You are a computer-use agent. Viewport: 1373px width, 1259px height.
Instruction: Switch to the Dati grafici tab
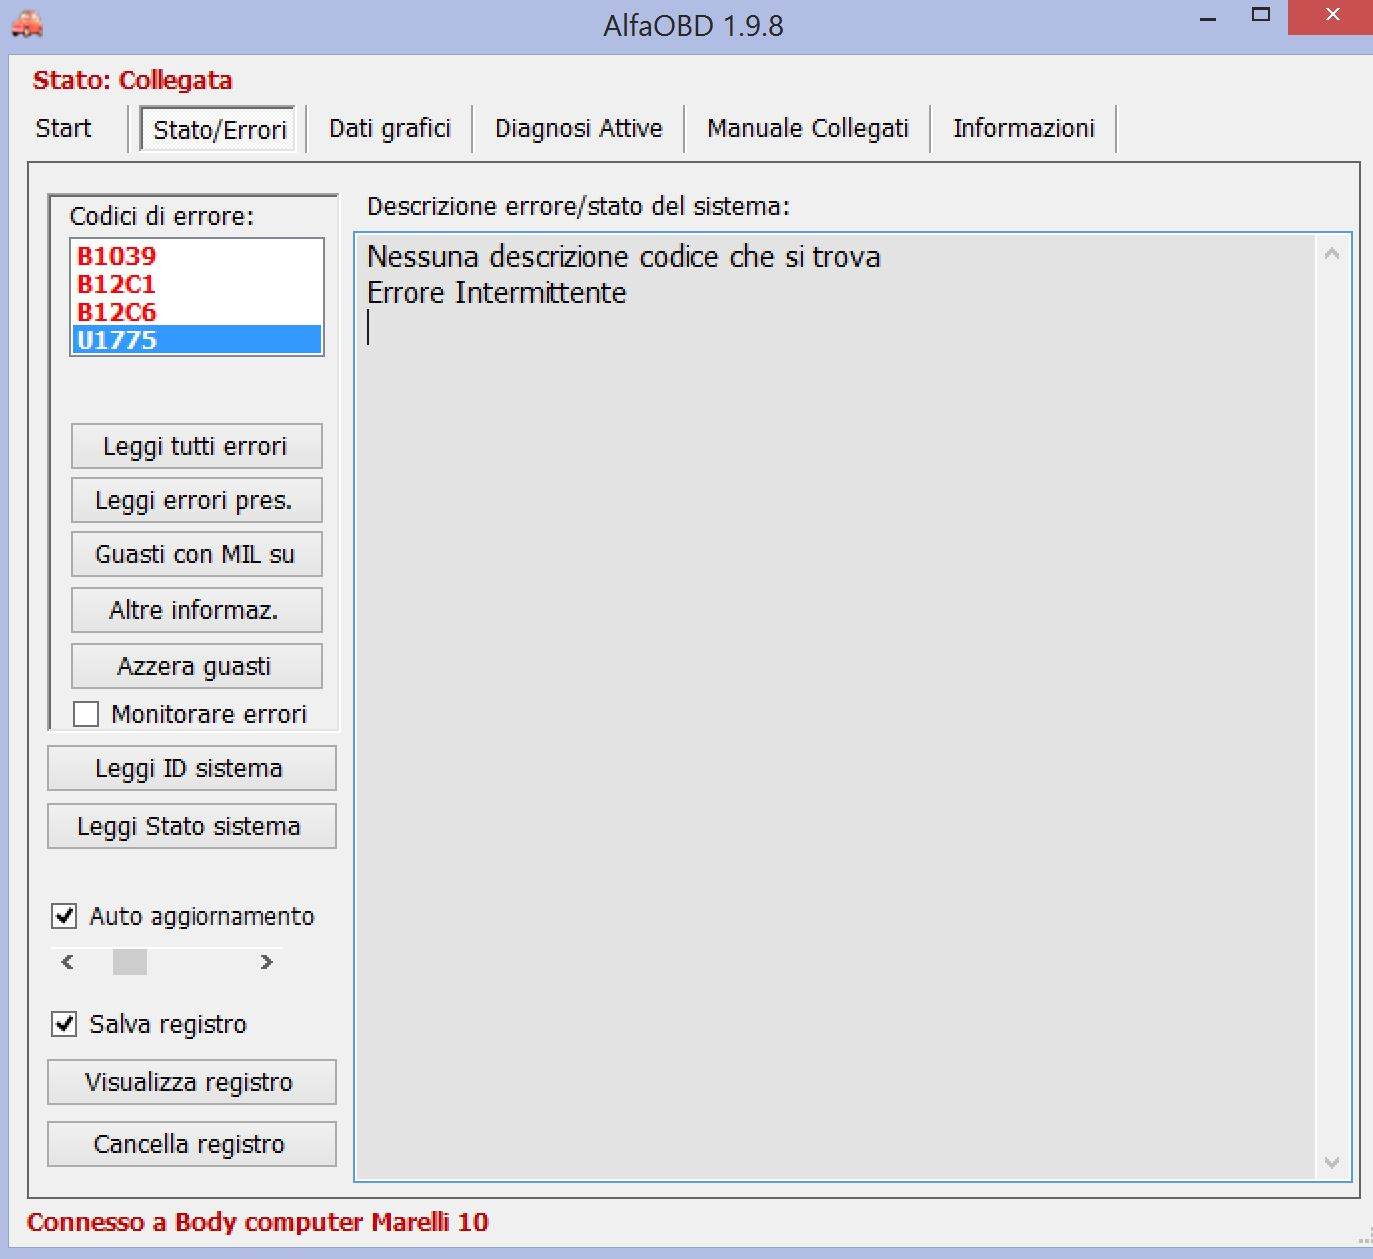pyautogui.click(x=390, y=129)
